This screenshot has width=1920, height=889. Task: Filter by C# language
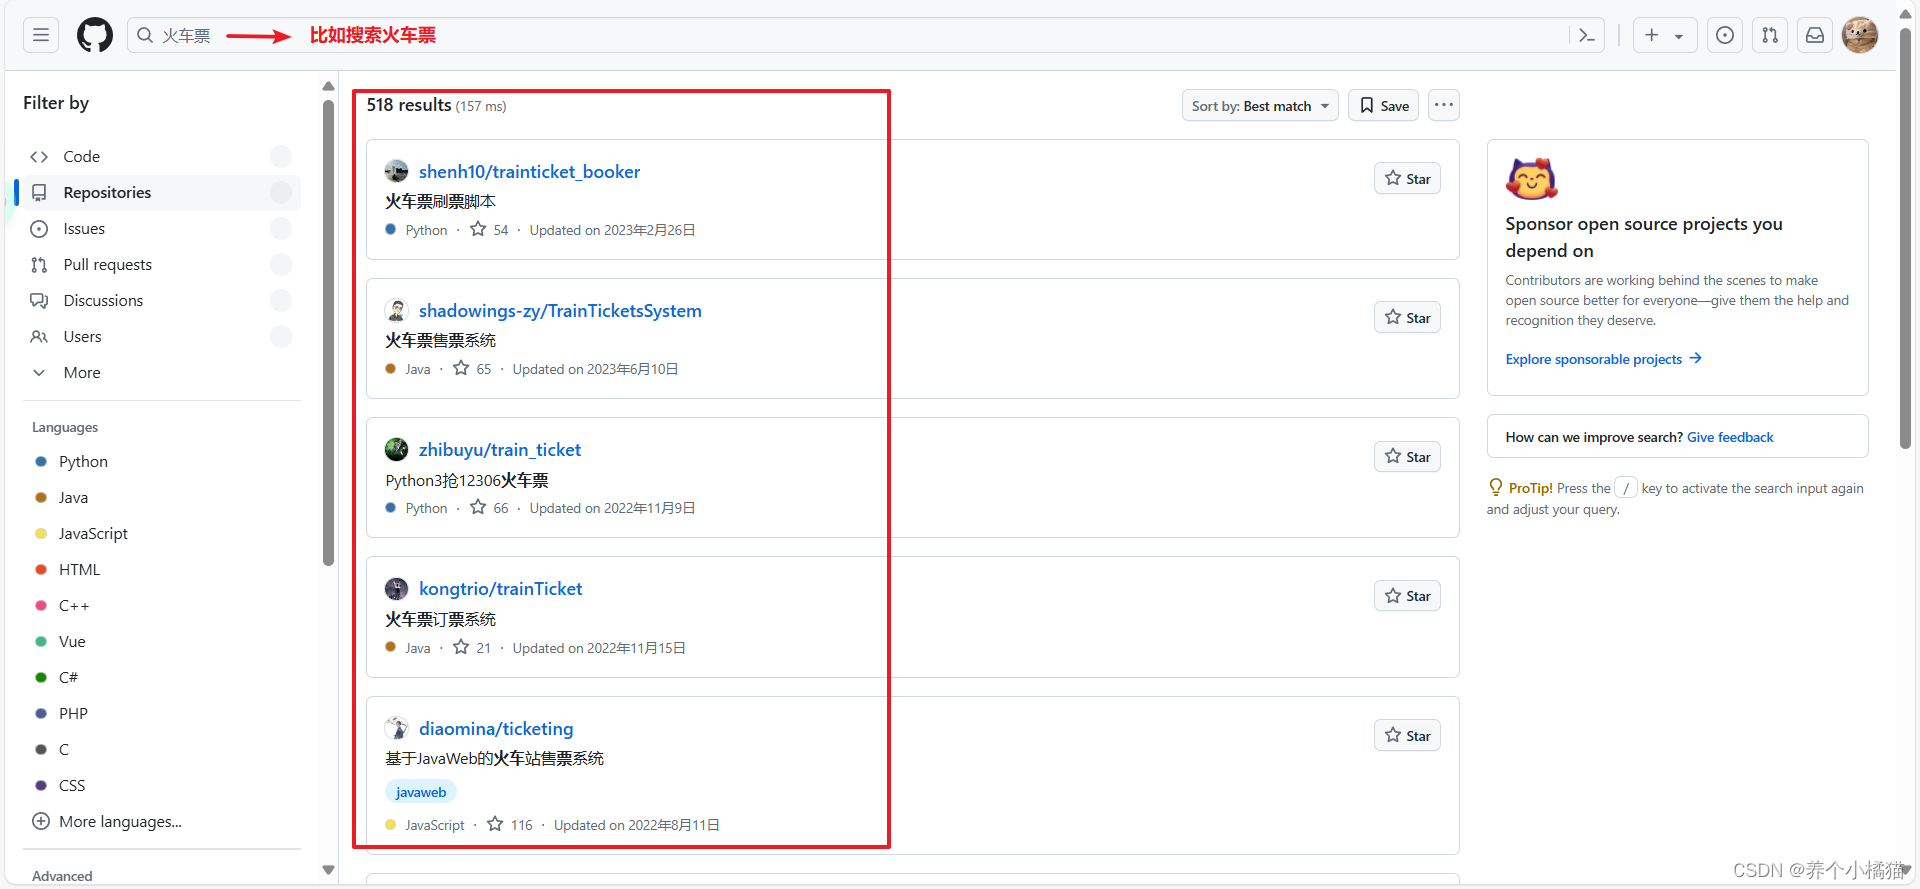pyautogui.click(x=68, y=678)
